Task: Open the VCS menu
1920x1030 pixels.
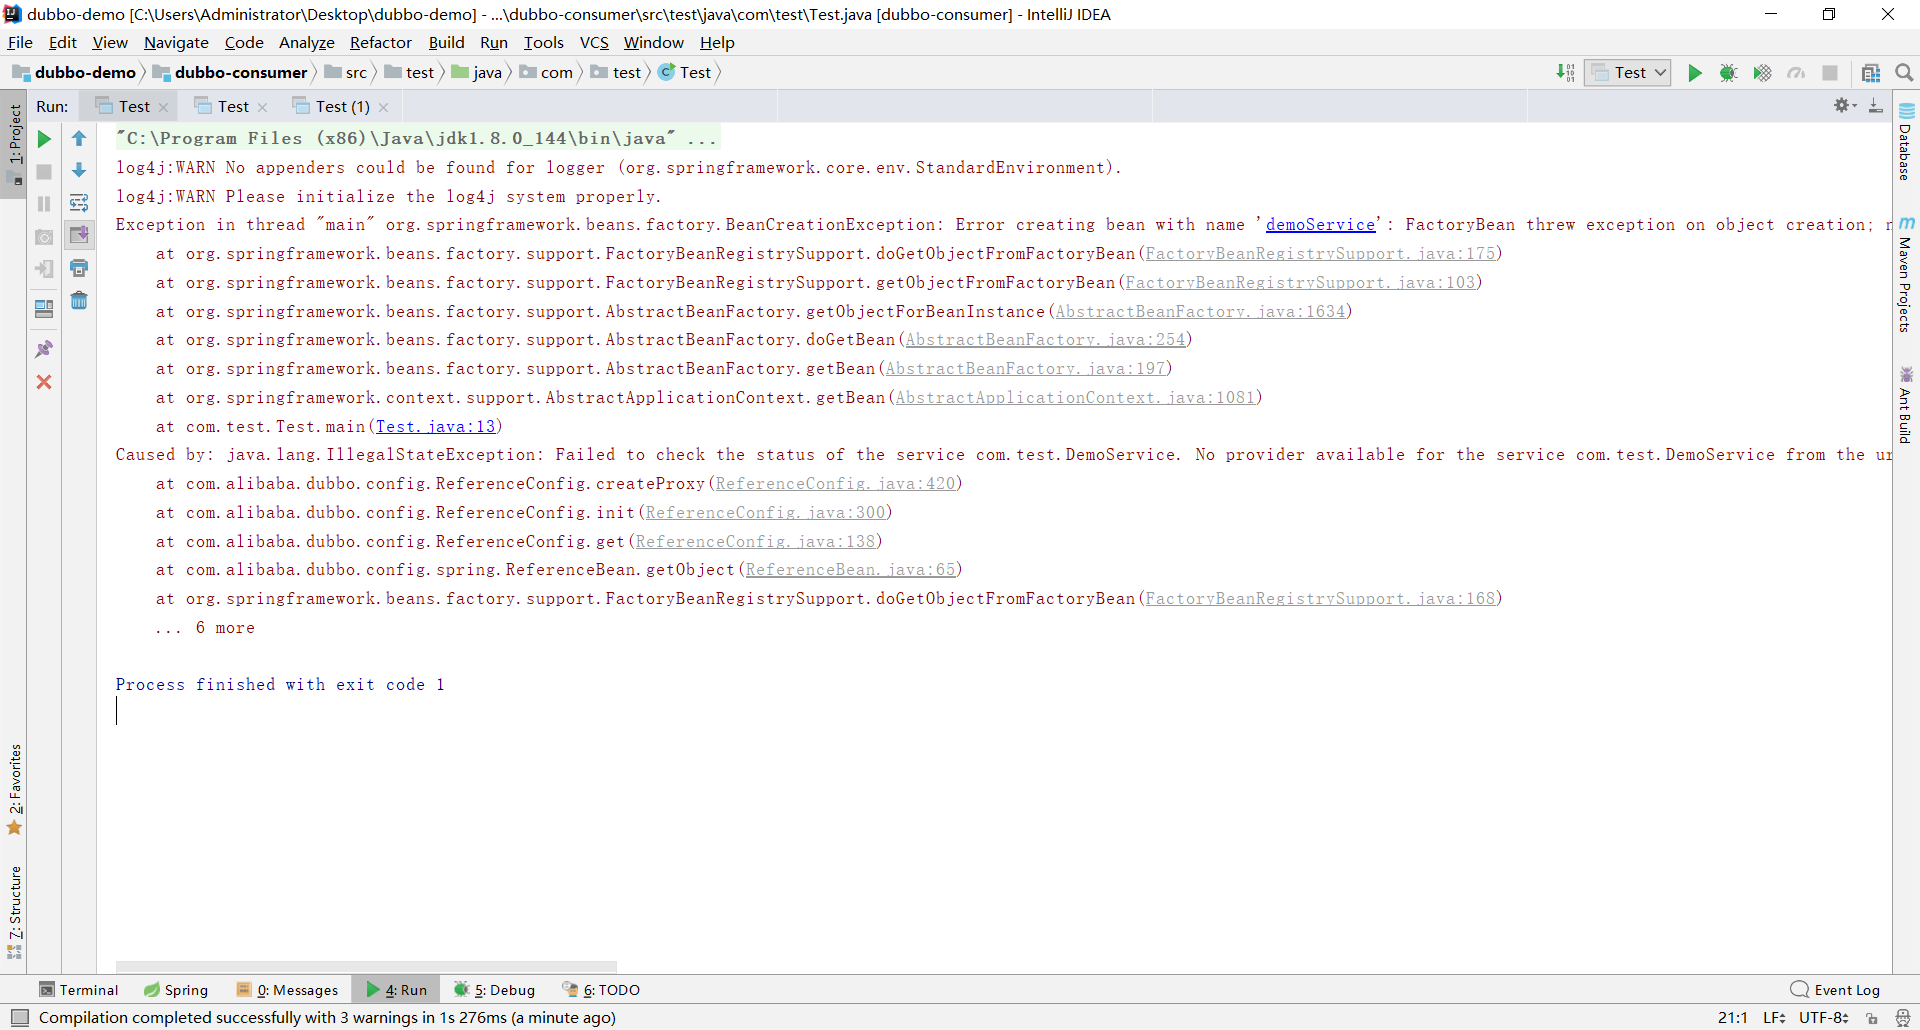Action: coord(594,42)
